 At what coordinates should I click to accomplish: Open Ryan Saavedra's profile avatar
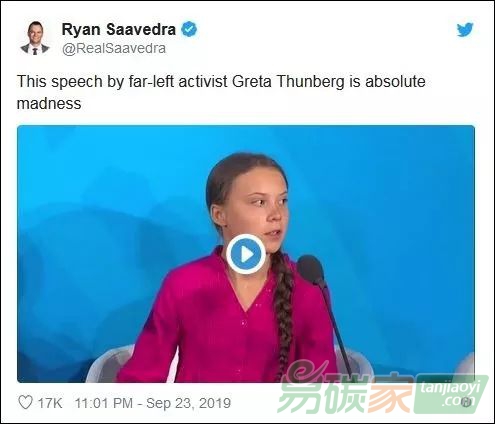[x=35, y=38]
